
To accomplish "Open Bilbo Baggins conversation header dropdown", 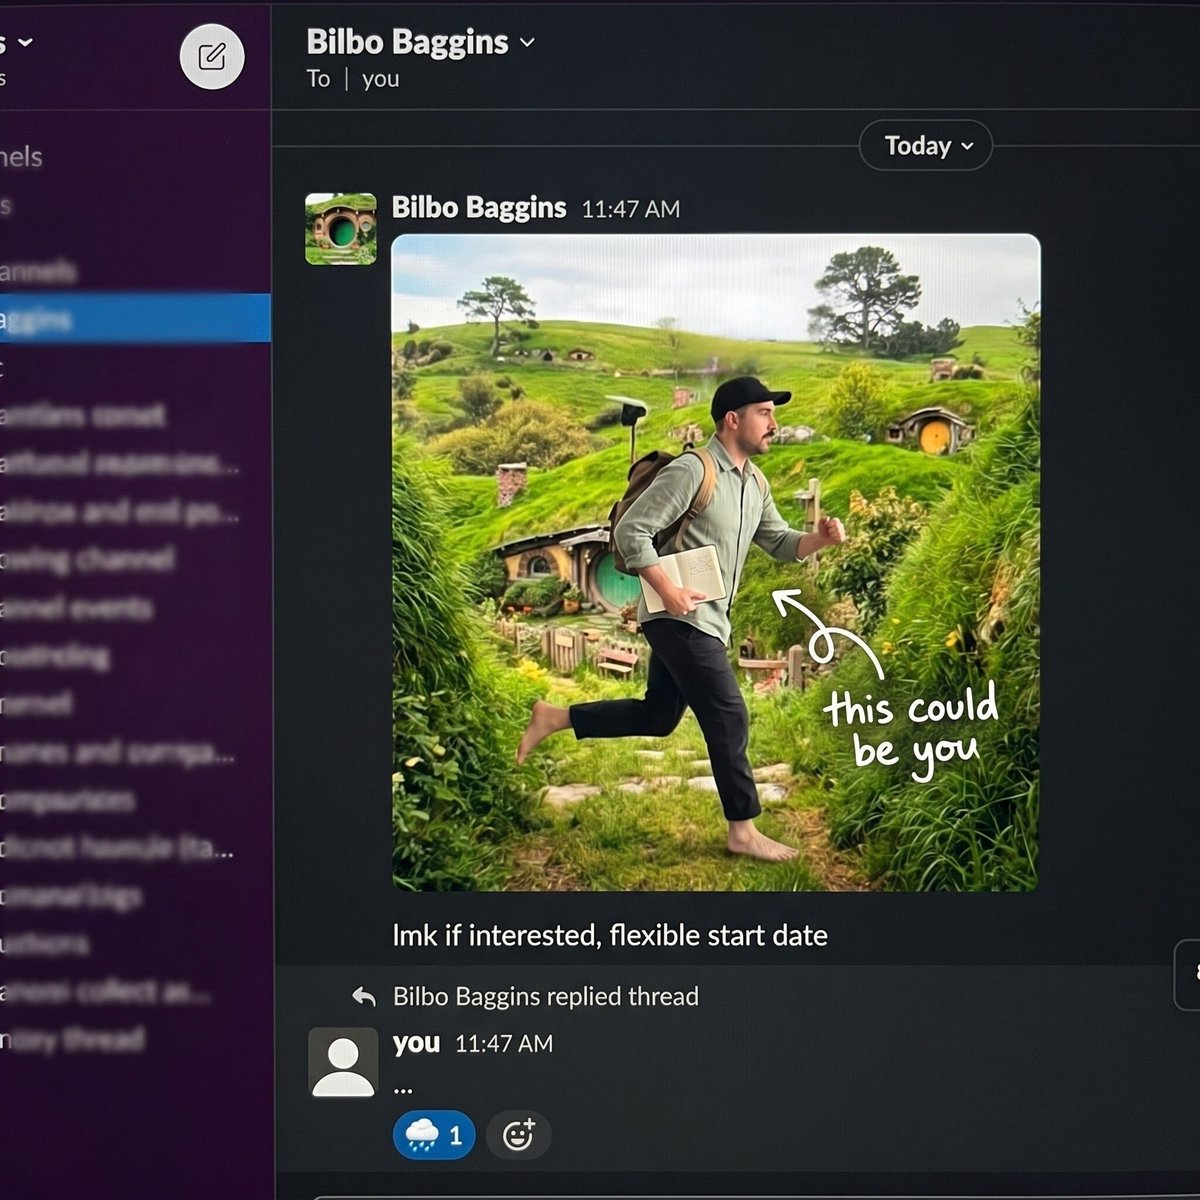I will pyautogui.click(x=421, y=42).
